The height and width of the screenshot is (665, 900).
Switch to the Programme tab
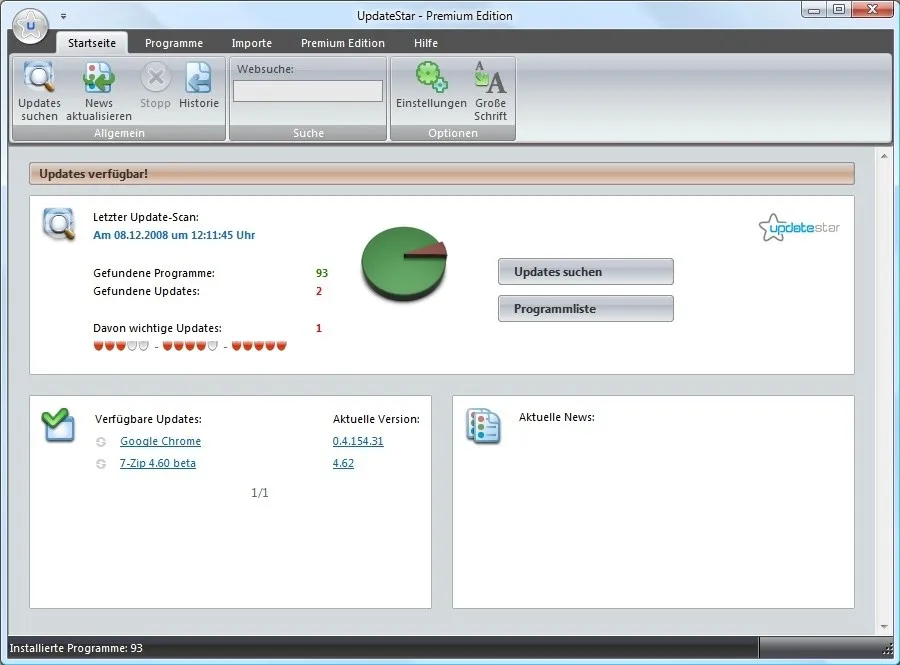coord(174,43)
